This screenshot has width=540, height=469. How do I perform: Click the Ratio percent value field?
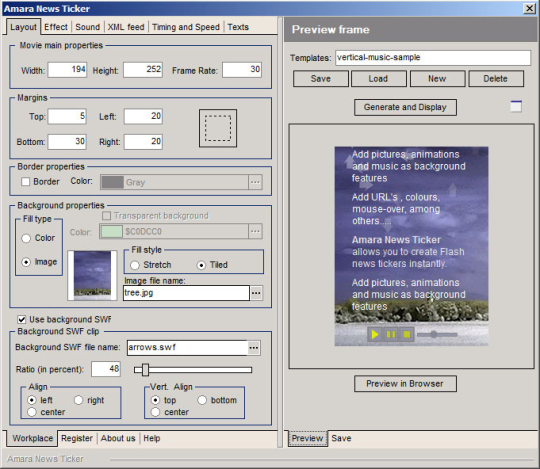pos(106,369)
